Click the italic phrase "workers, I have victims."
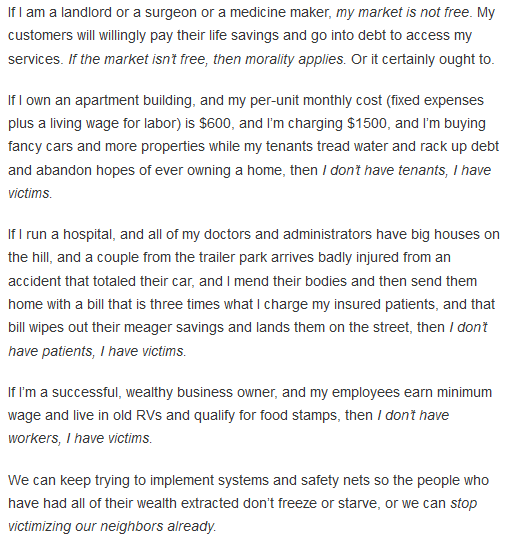Viewport: 507px width, 539px height. click(80, 438)
